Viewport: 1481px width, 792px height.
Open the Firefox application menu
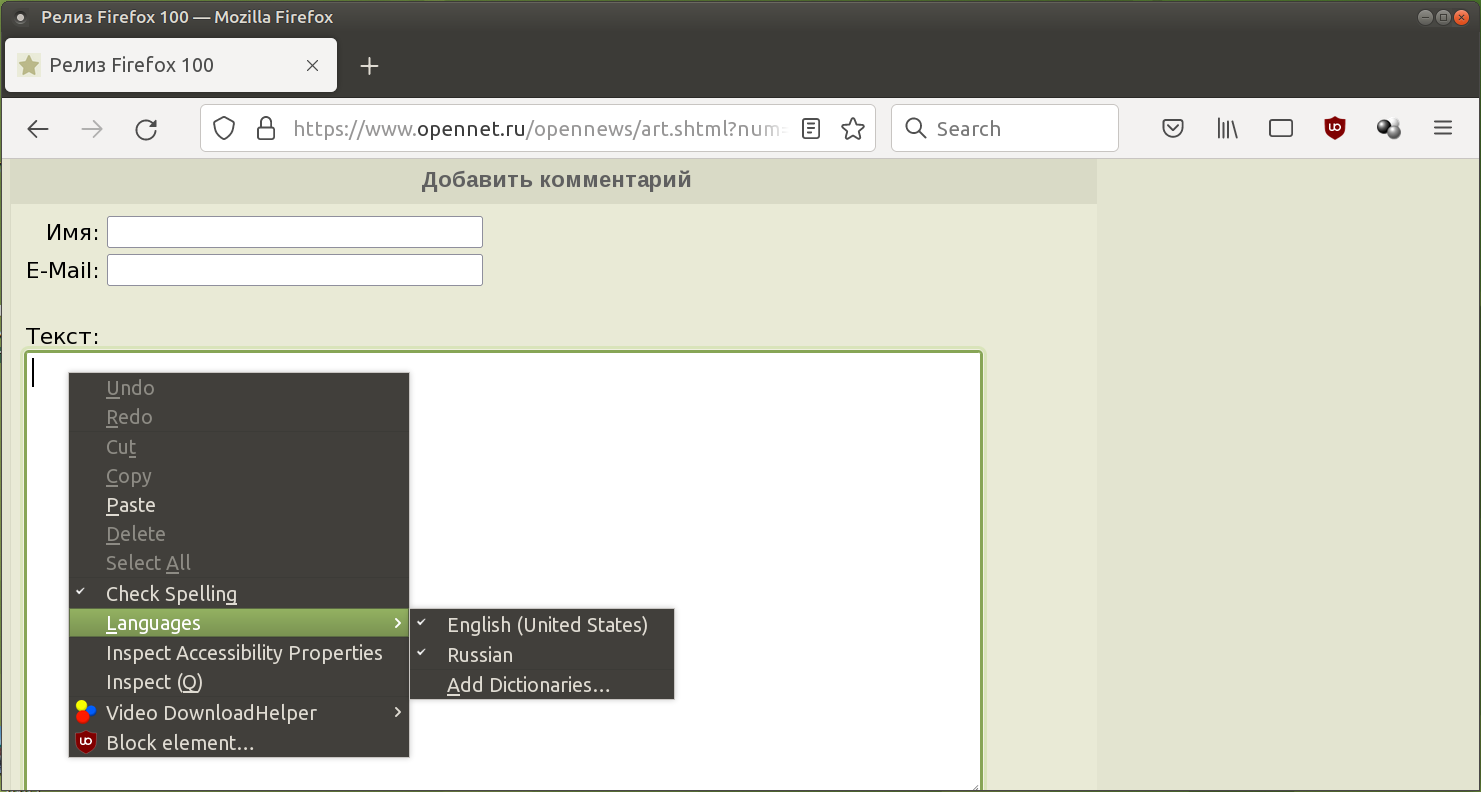[x=1443, y=129]
